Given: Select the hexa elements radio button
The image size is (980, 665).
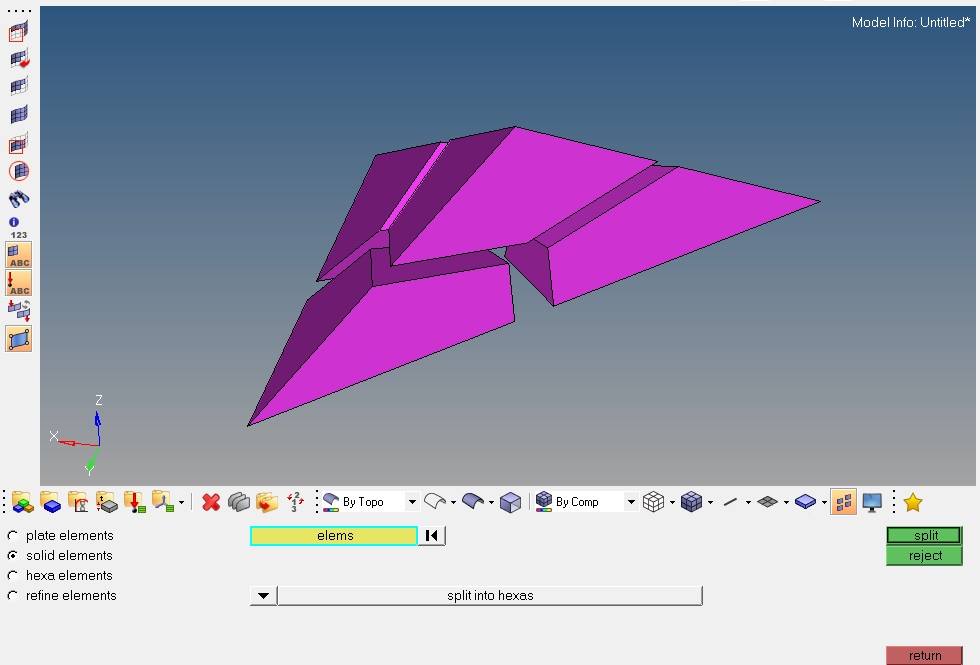Looking at the screenshot, I should click(x=12, y=576).
